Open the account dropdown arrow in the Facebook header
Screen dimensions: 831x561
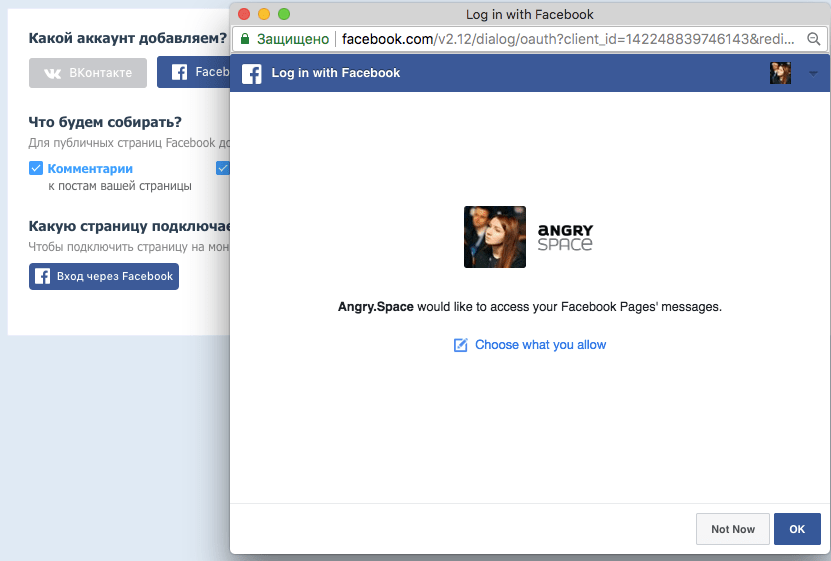(813, 74)
